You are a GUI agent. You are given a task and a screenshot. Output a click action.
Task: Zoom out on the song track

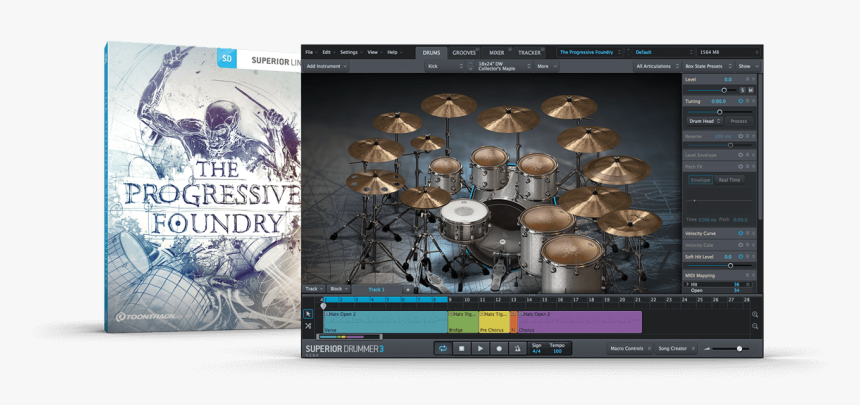(755, 326)
